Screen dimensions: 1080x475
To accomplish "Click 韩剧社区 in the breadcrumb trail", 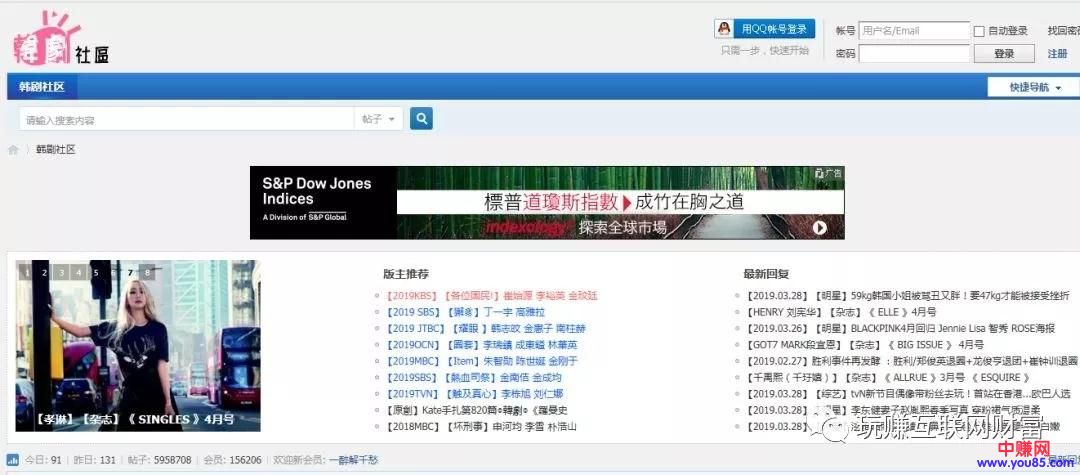I will click(x=56, y=150).
